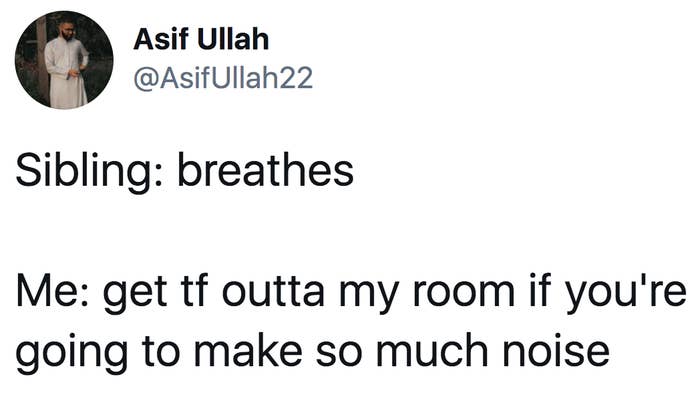Viewport: 700px width, 397px height.
Task: Click the word "Sibling:" in tweet
Action: [x=88, y=172]
